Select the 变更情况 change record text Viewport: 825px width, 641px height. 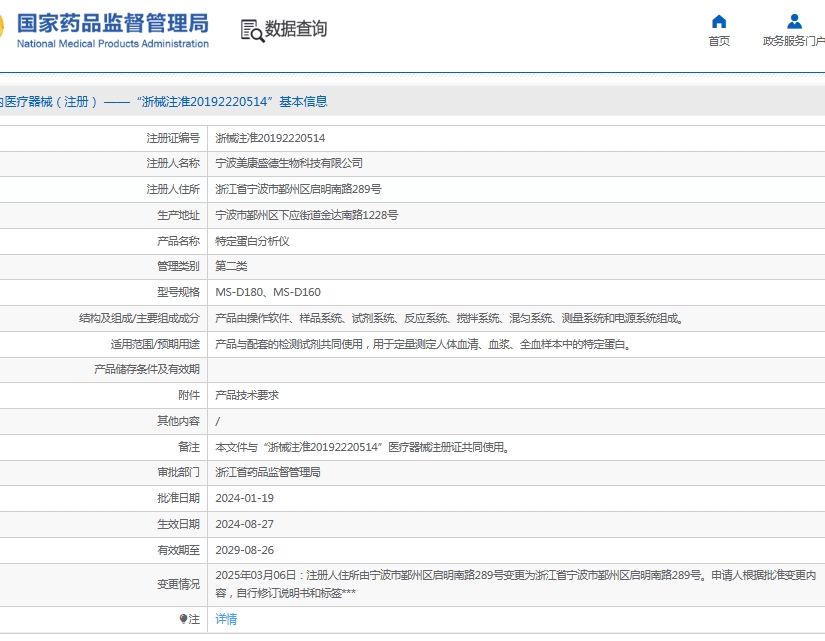point(516,584)
